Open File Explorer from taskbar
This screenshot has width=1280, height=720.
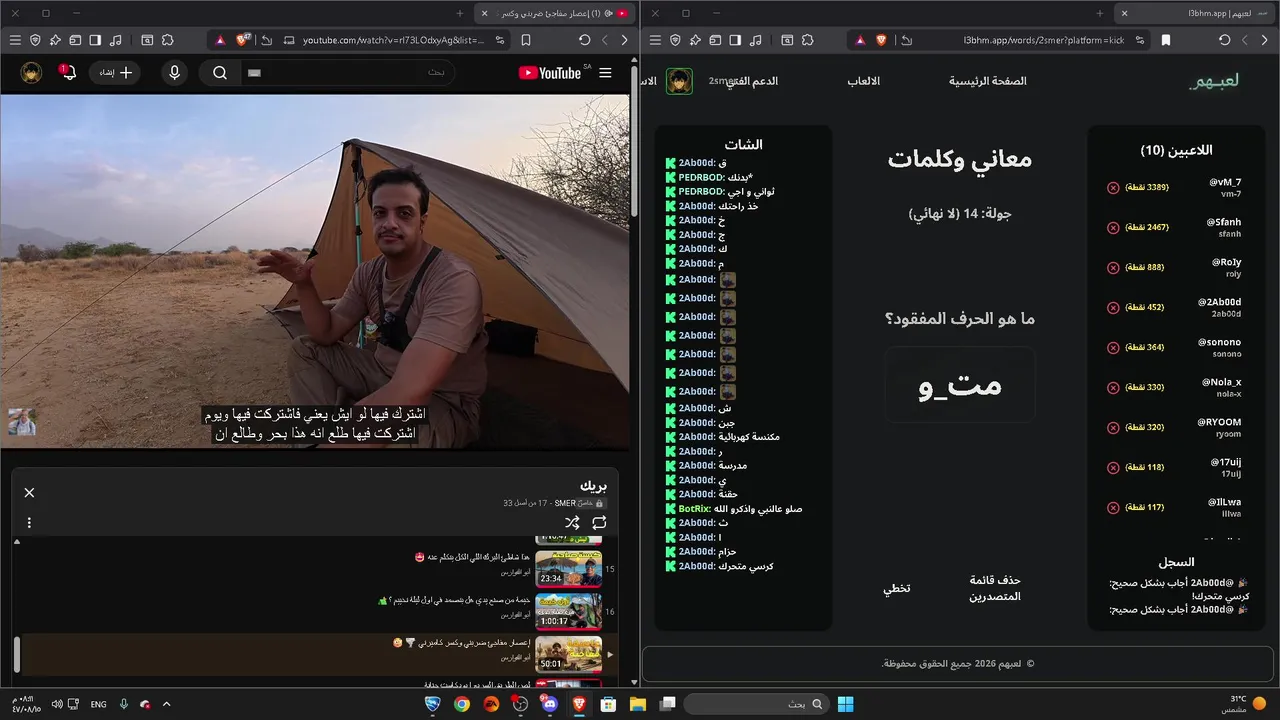coord(637,704)
